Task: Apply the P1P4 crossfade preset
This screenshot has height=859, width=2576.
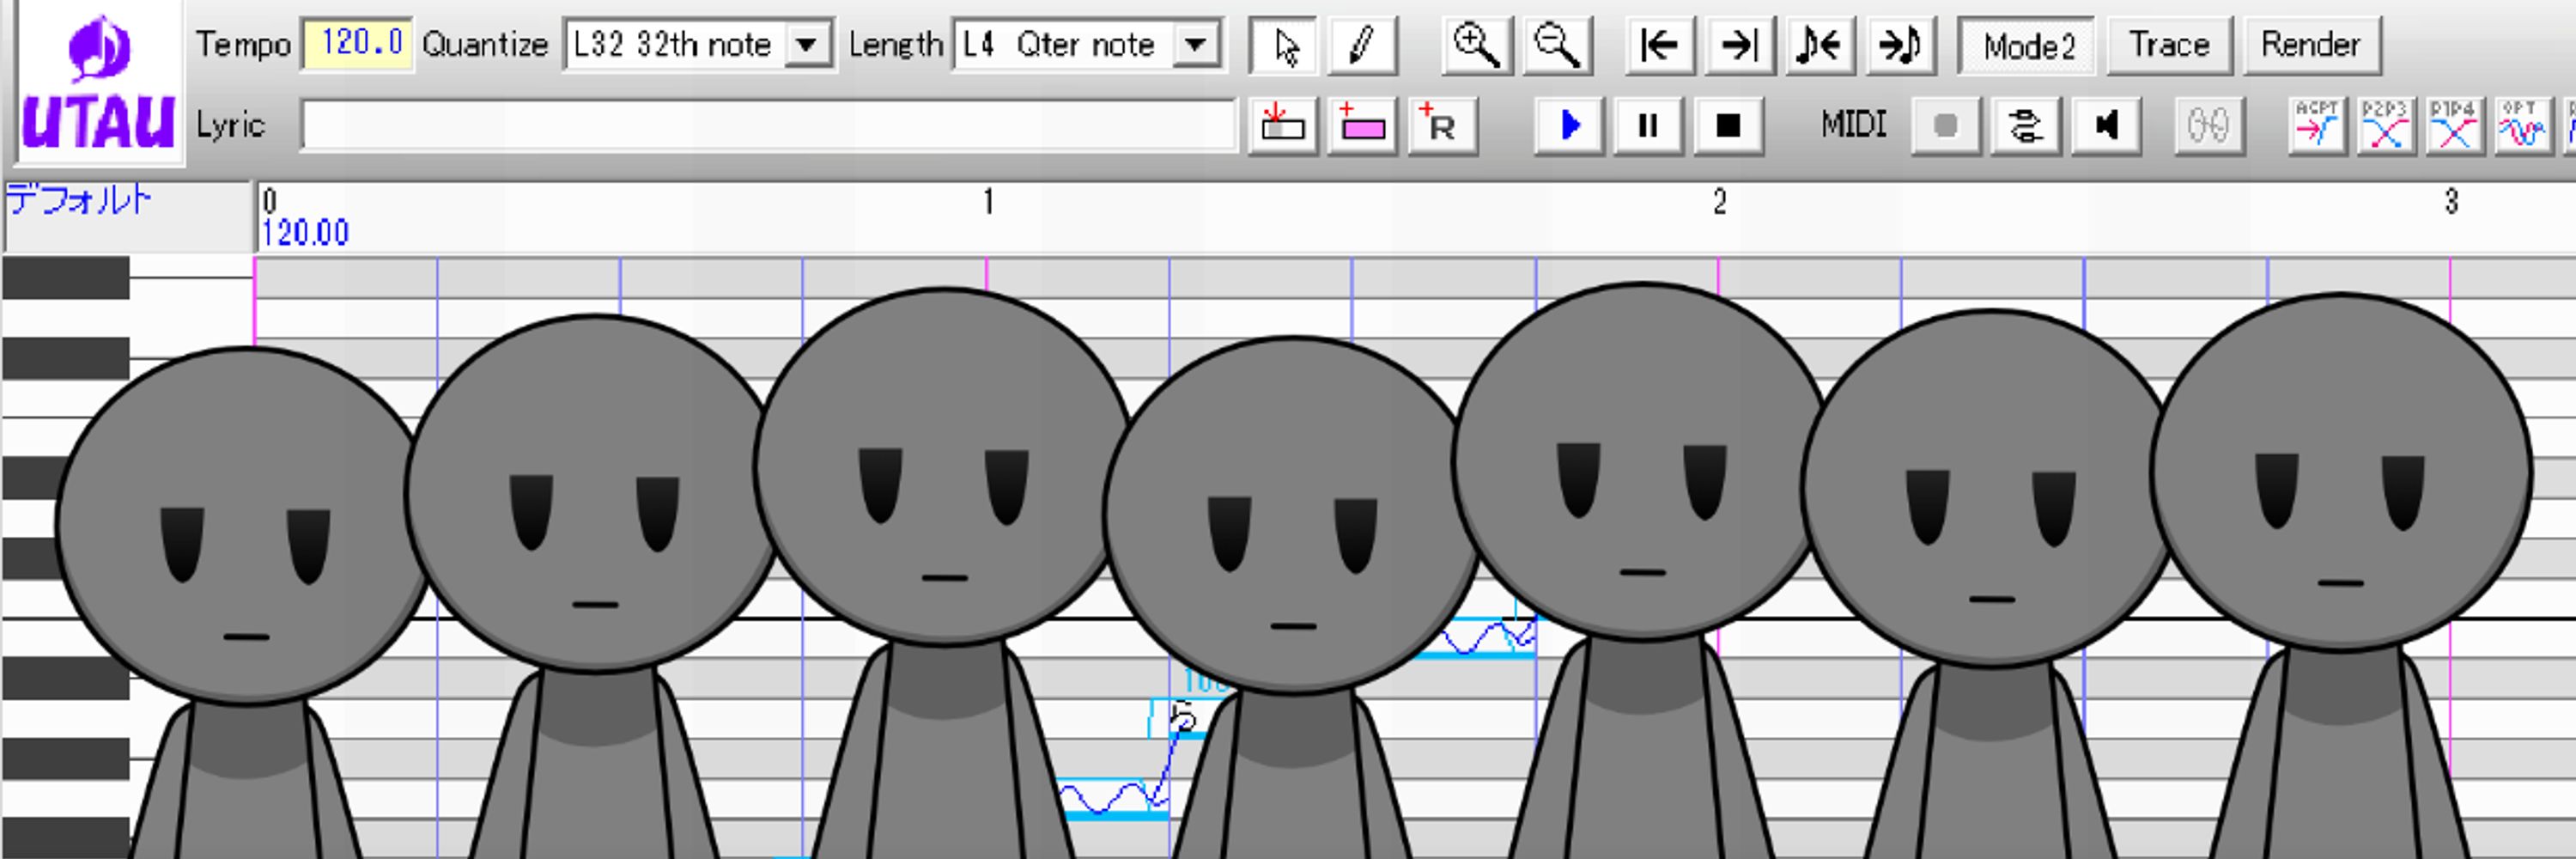Action: (x=2454, y=126)
